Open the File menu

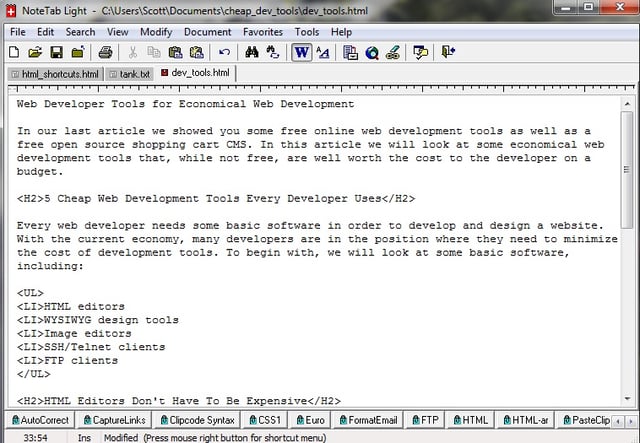click(18, 32)
